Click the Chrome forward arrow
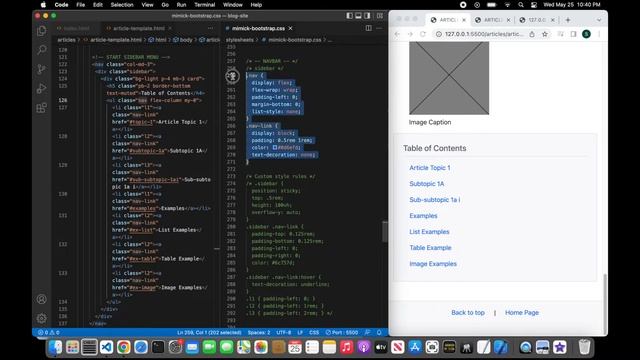Image resolution: width=640 pixels, height=360 pixels. point(410,34)
